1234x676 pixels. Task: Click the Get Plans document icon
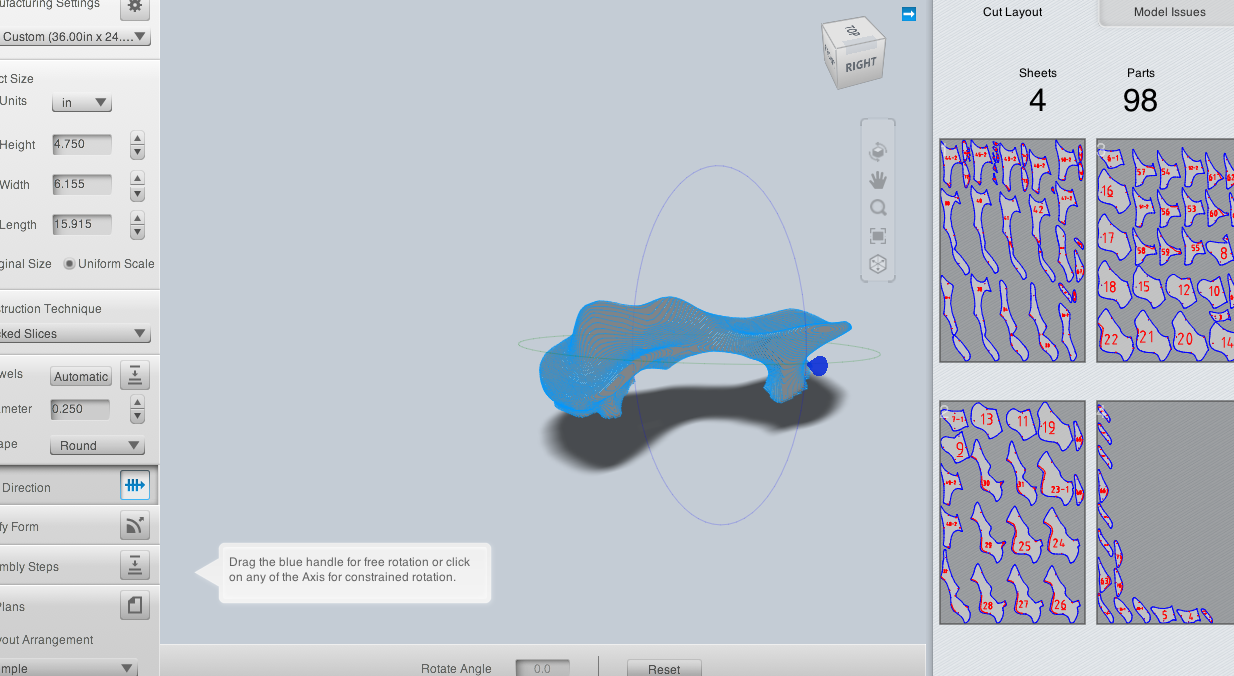point(135,605)
